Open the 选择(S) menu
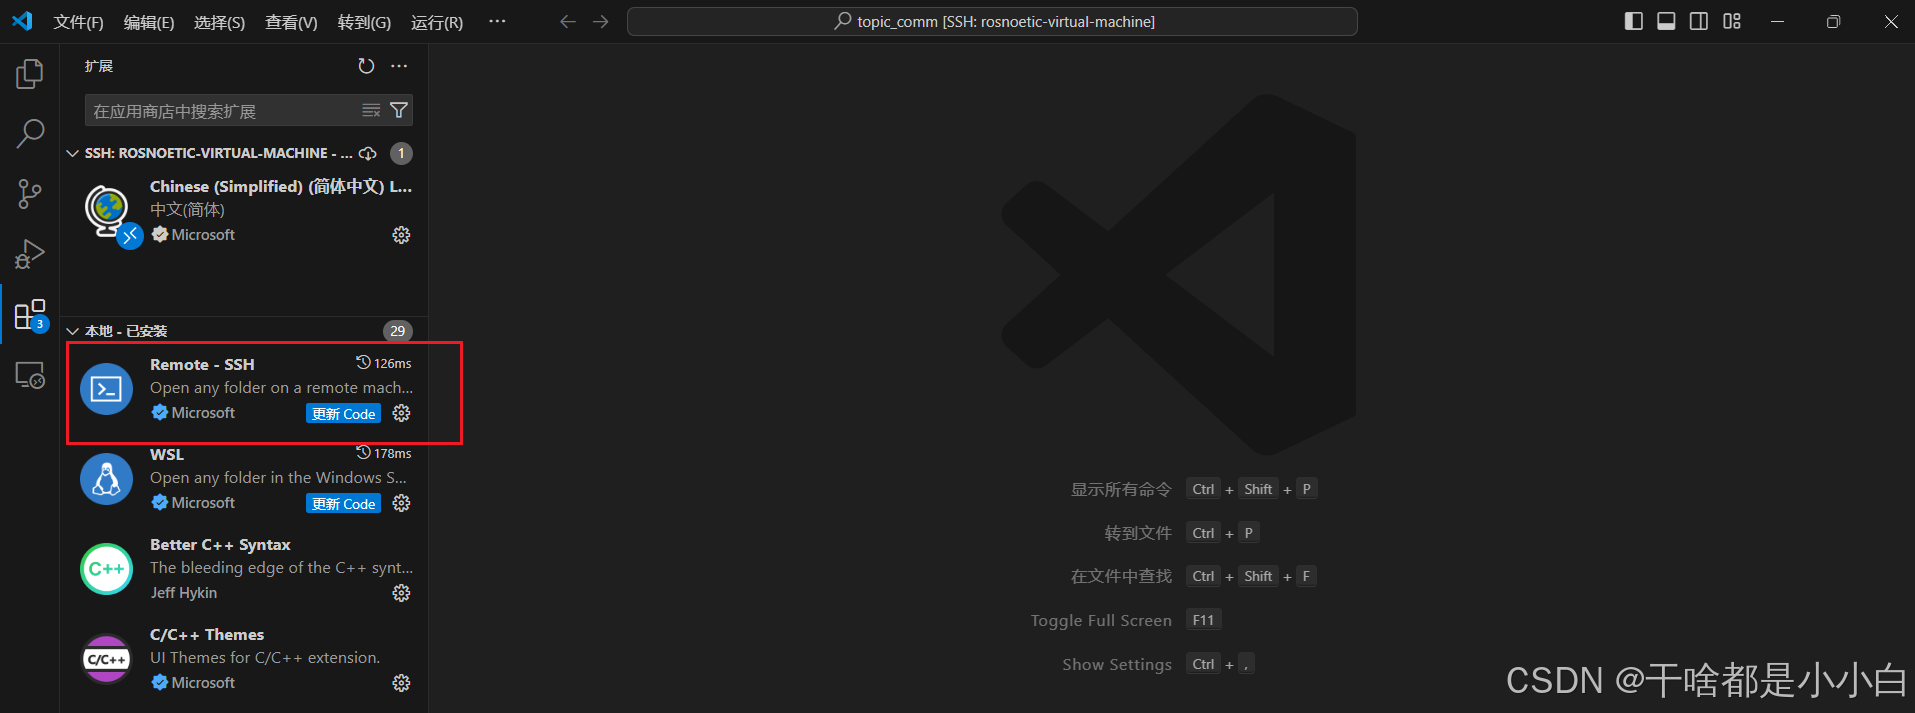The width and height of the screenshot is (1915, 713). click(219, 22)
